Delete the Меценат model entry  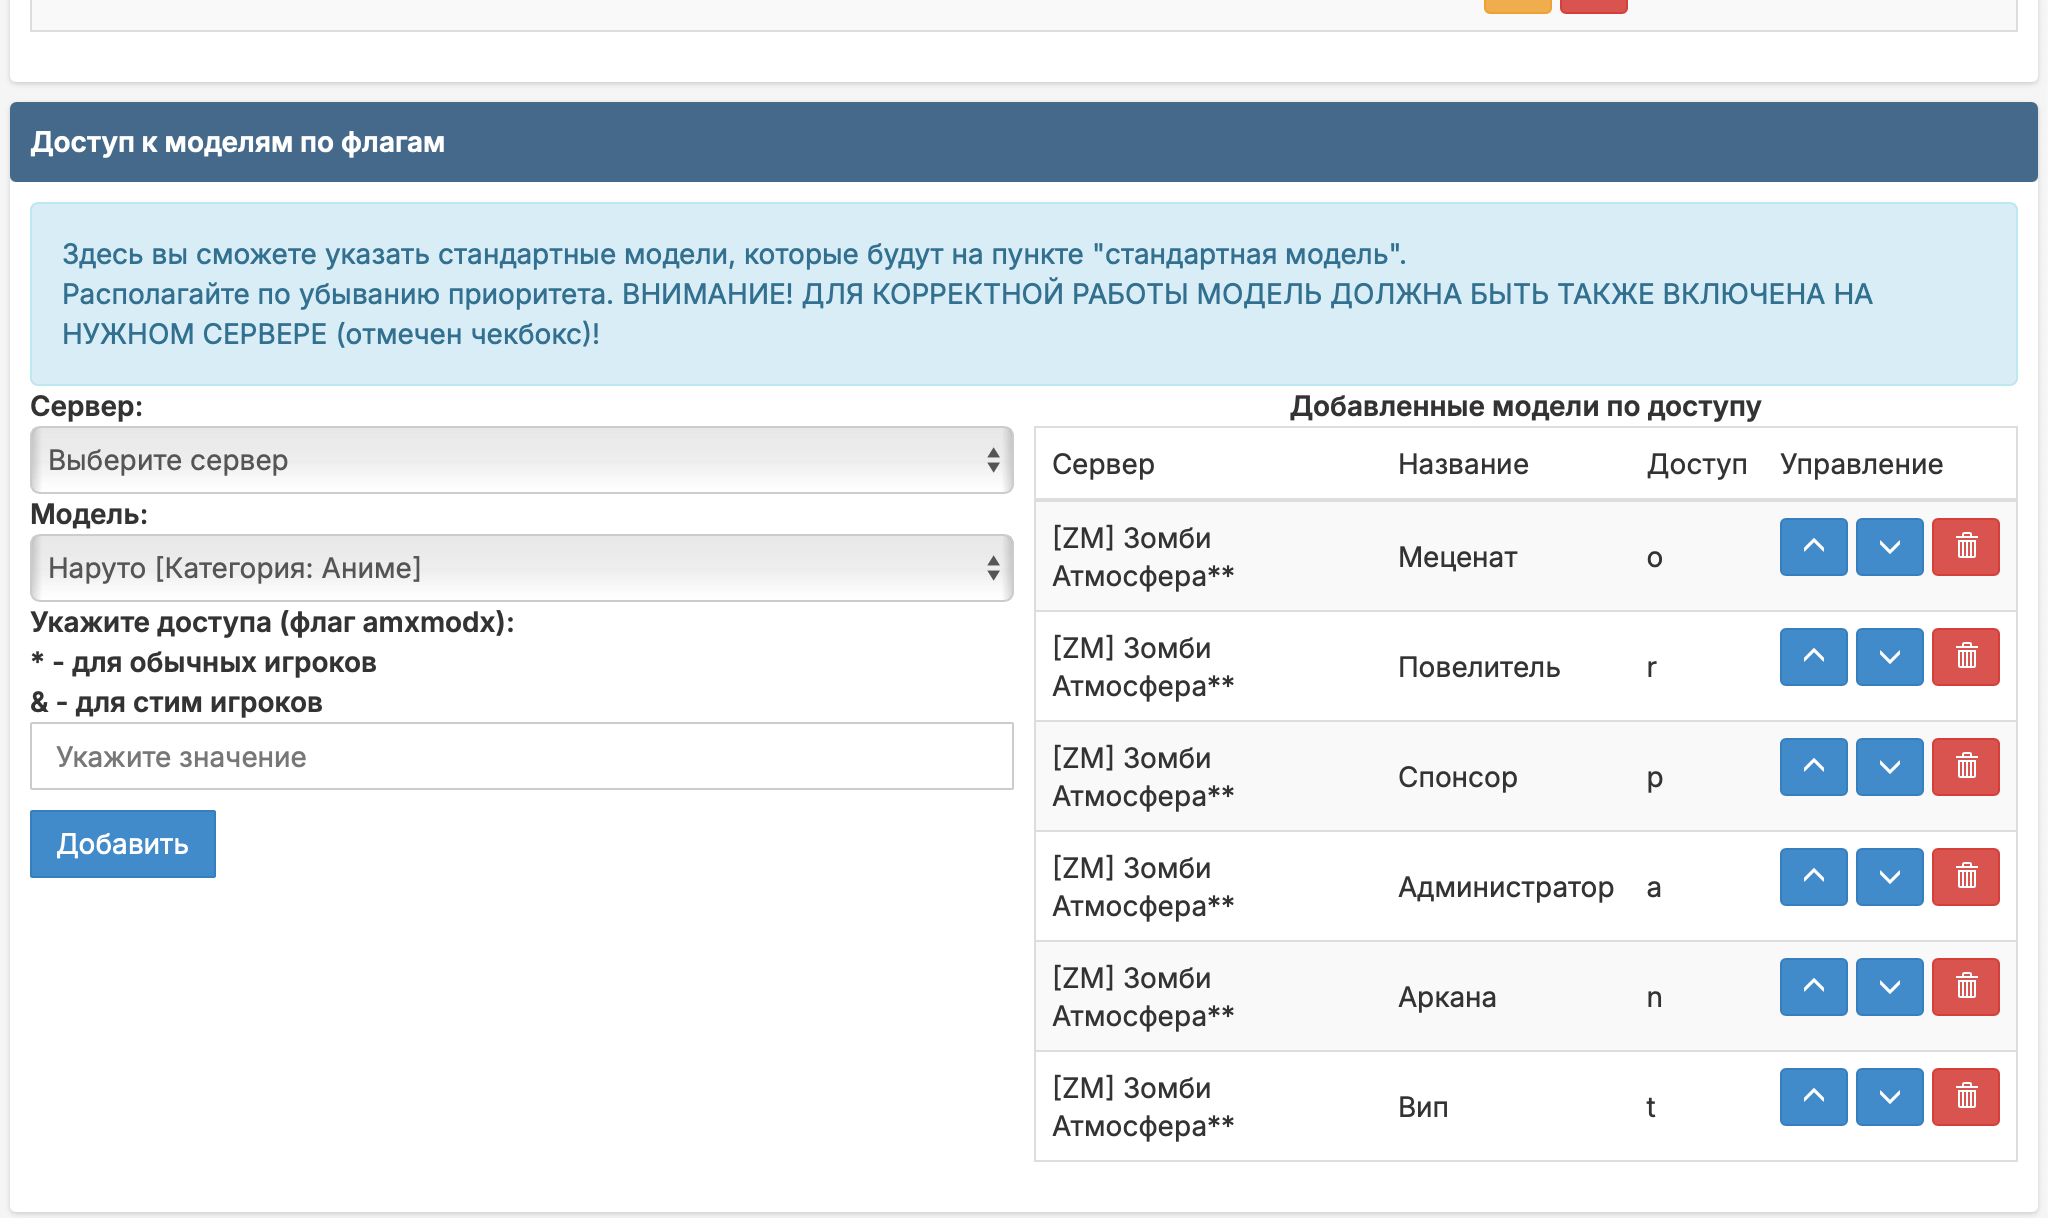coord(1965,547)
